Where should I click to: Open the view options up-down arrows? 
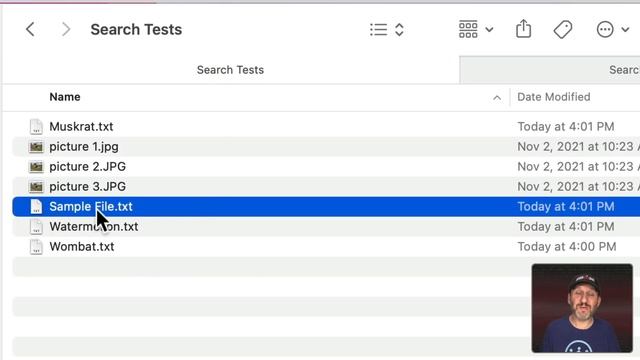399,29
